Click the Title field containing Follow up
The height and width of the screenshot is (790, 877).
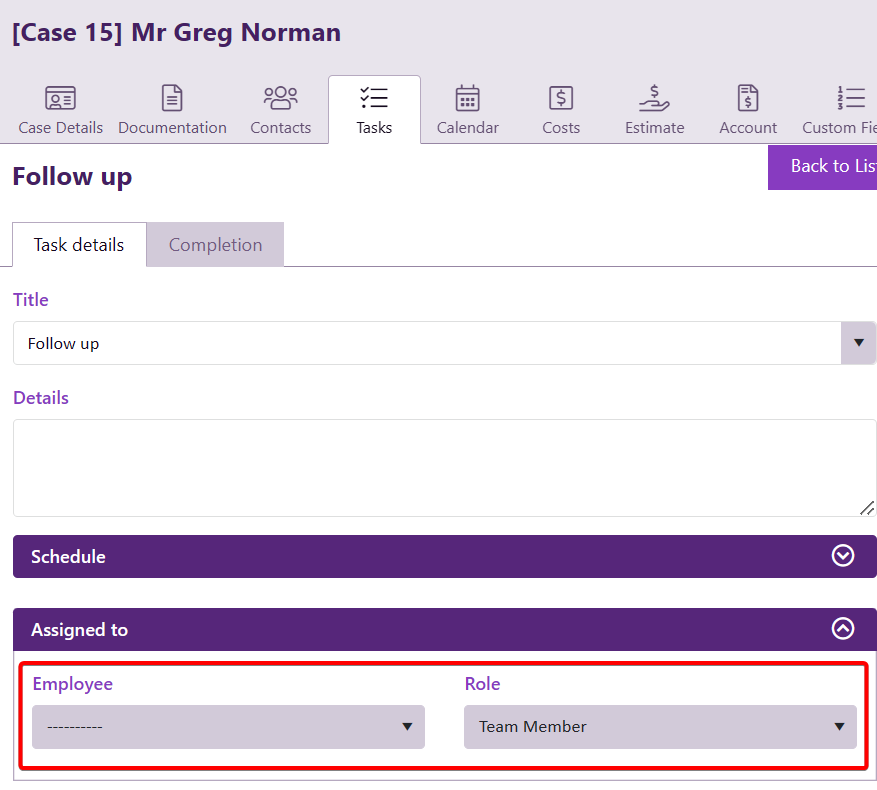coord(425,343)
